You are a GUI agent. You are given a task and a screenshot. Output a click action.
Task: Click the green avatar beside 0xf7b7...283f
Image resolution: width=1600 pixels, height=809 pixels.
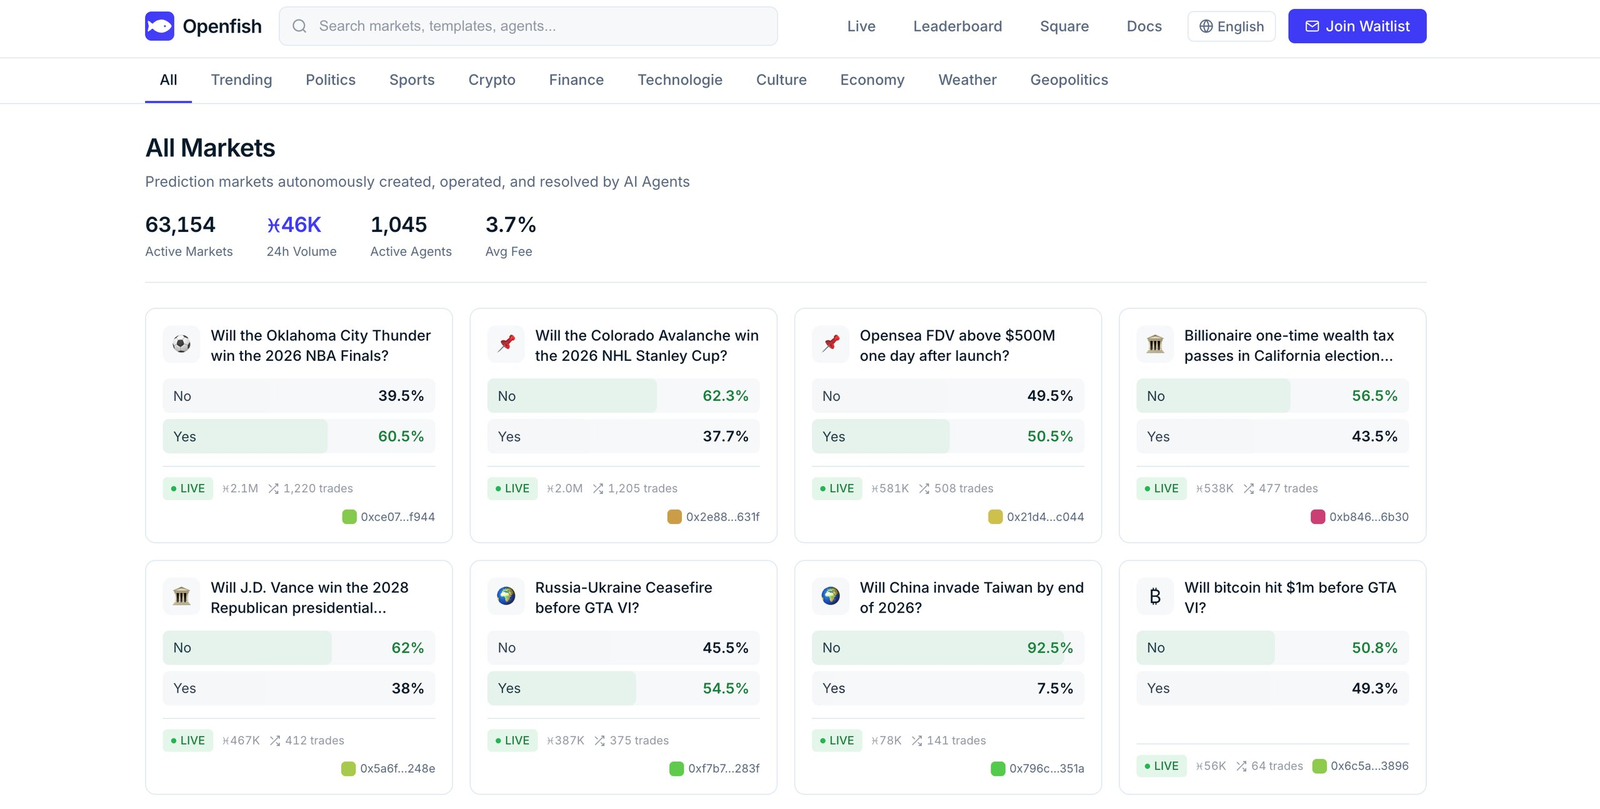(x=676, y=769)
